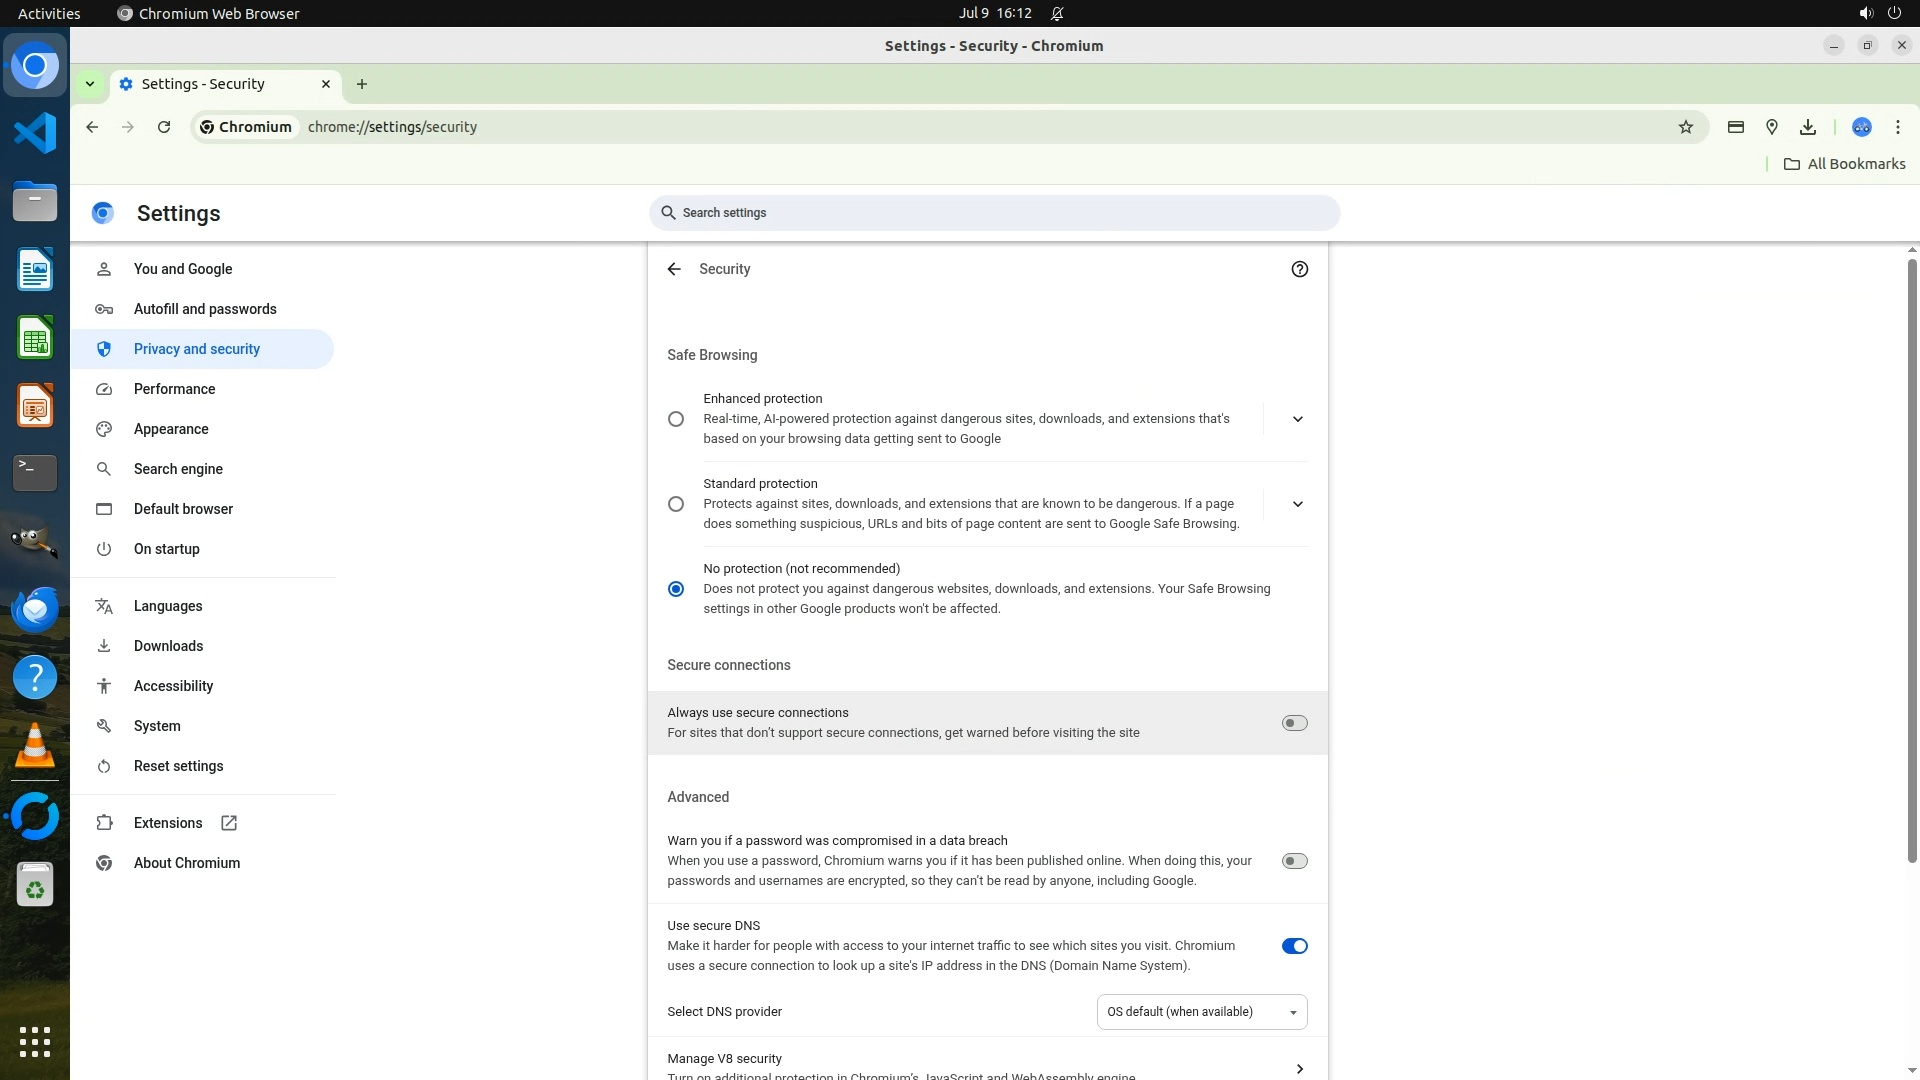Open the three-dot Chromium menu
Image resolution: width=1920 pixels, height=1080 pixels.
pyautogui.click(x=1897, y=127)
